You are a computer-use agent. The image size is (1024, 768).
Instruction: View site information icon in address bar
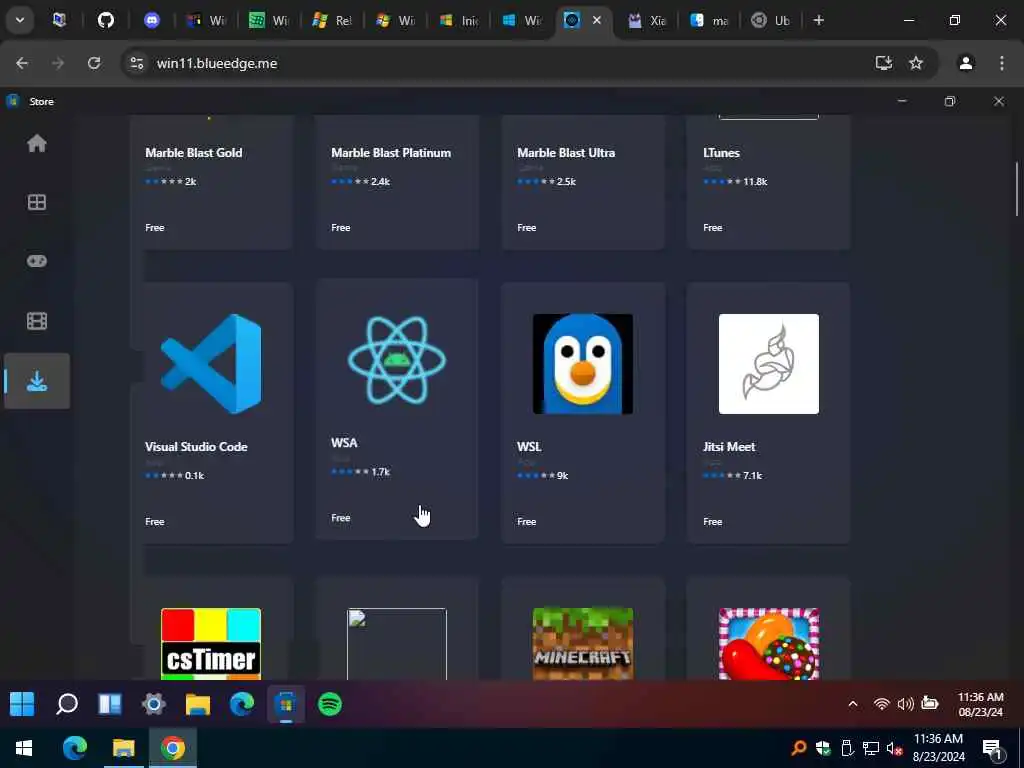point(136,63)
